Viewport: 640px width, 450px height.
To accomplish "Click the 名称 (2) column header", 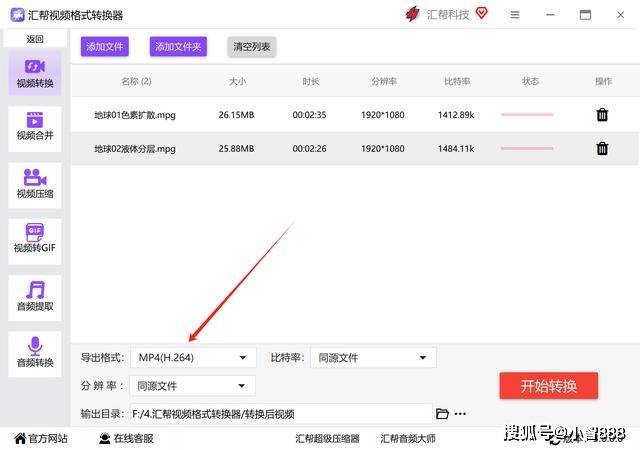I will [x=136, y=81].
